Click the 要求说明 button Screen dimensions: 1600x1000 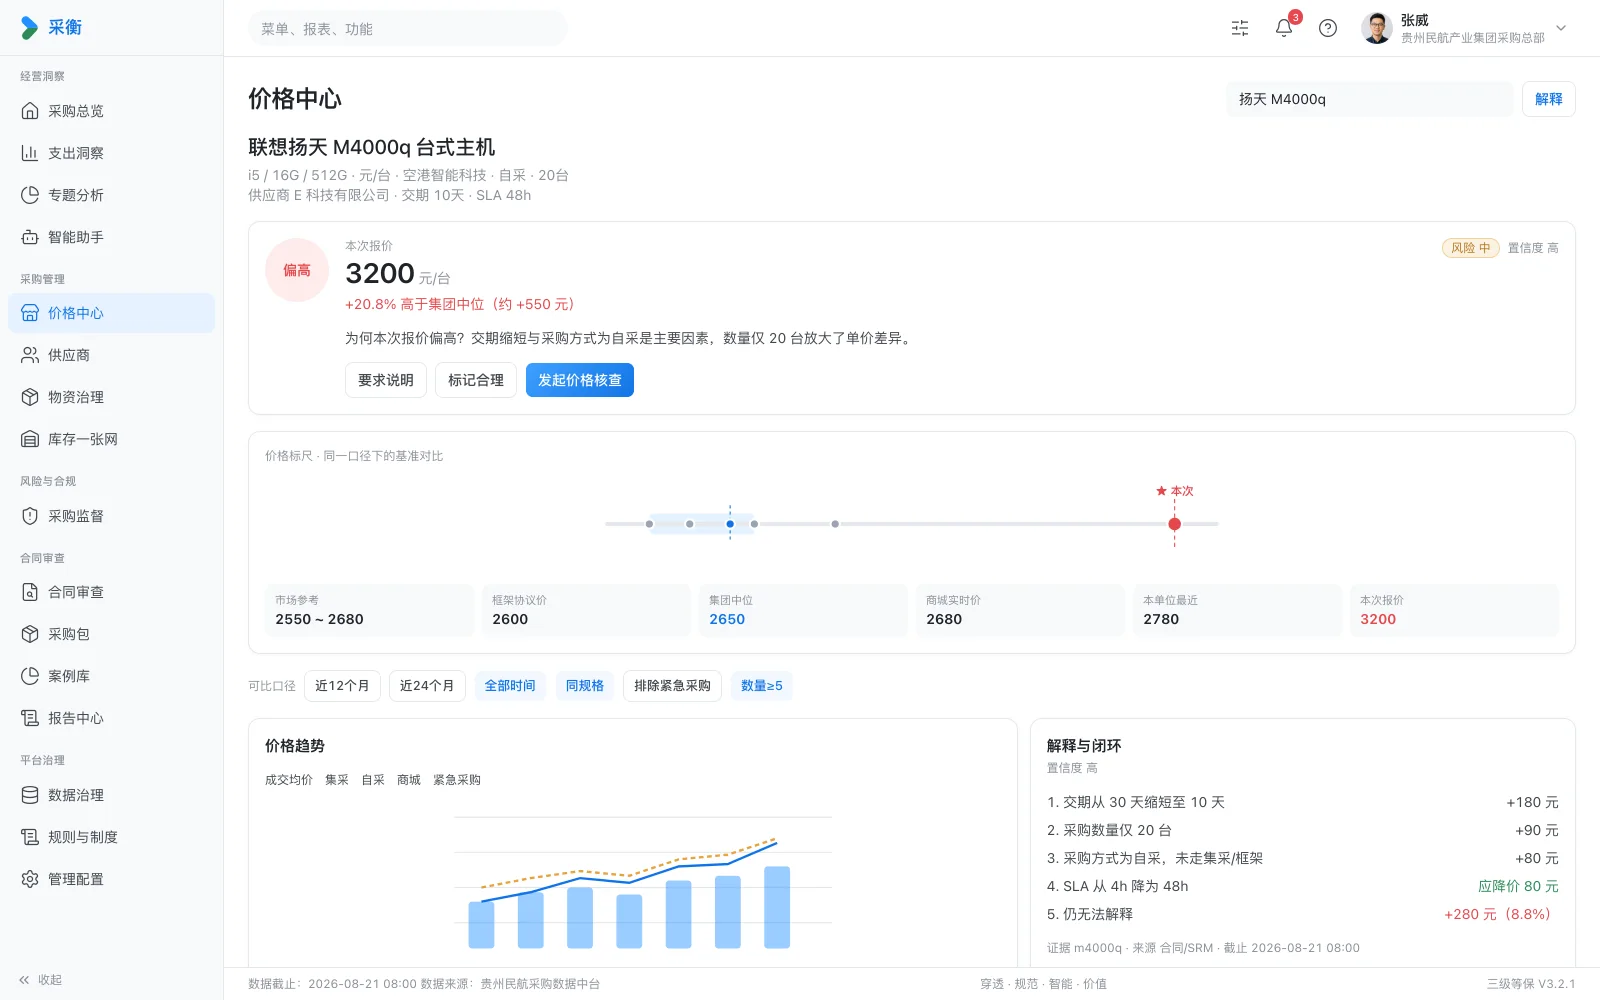(x=386, y=380)
